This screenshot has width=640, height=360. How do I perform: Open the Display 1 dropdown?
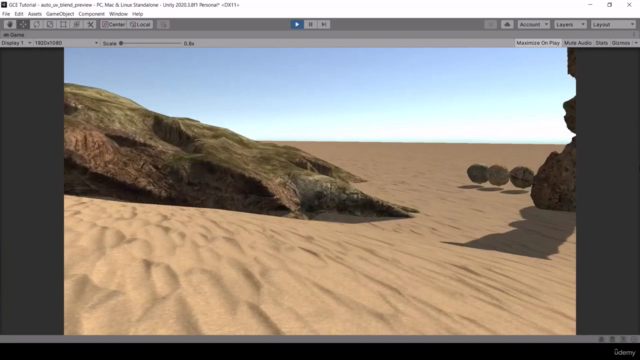point(16,43)
